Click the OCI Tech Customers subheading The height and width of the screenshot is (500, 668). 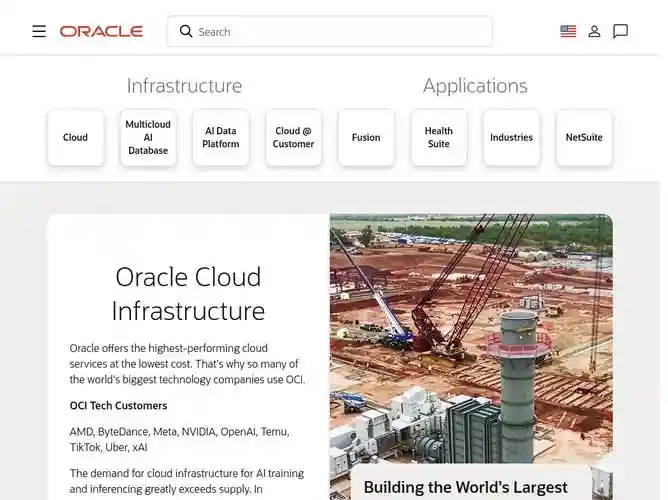(x=118, y=405)
